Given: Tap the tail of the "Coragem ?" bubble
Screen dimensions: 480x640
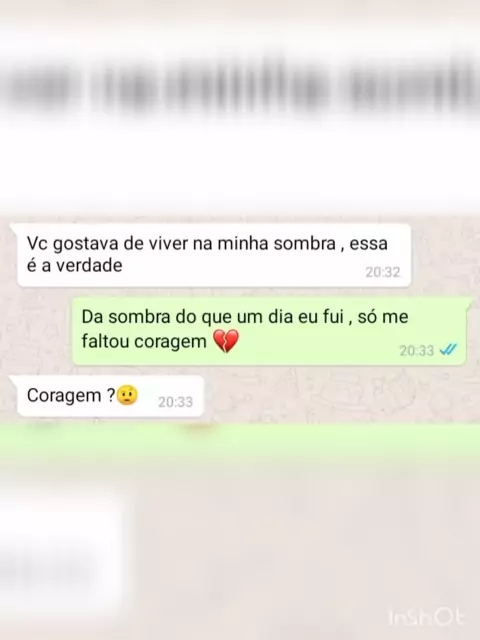Looking at the screenshot, I should [x=13, y=380].
